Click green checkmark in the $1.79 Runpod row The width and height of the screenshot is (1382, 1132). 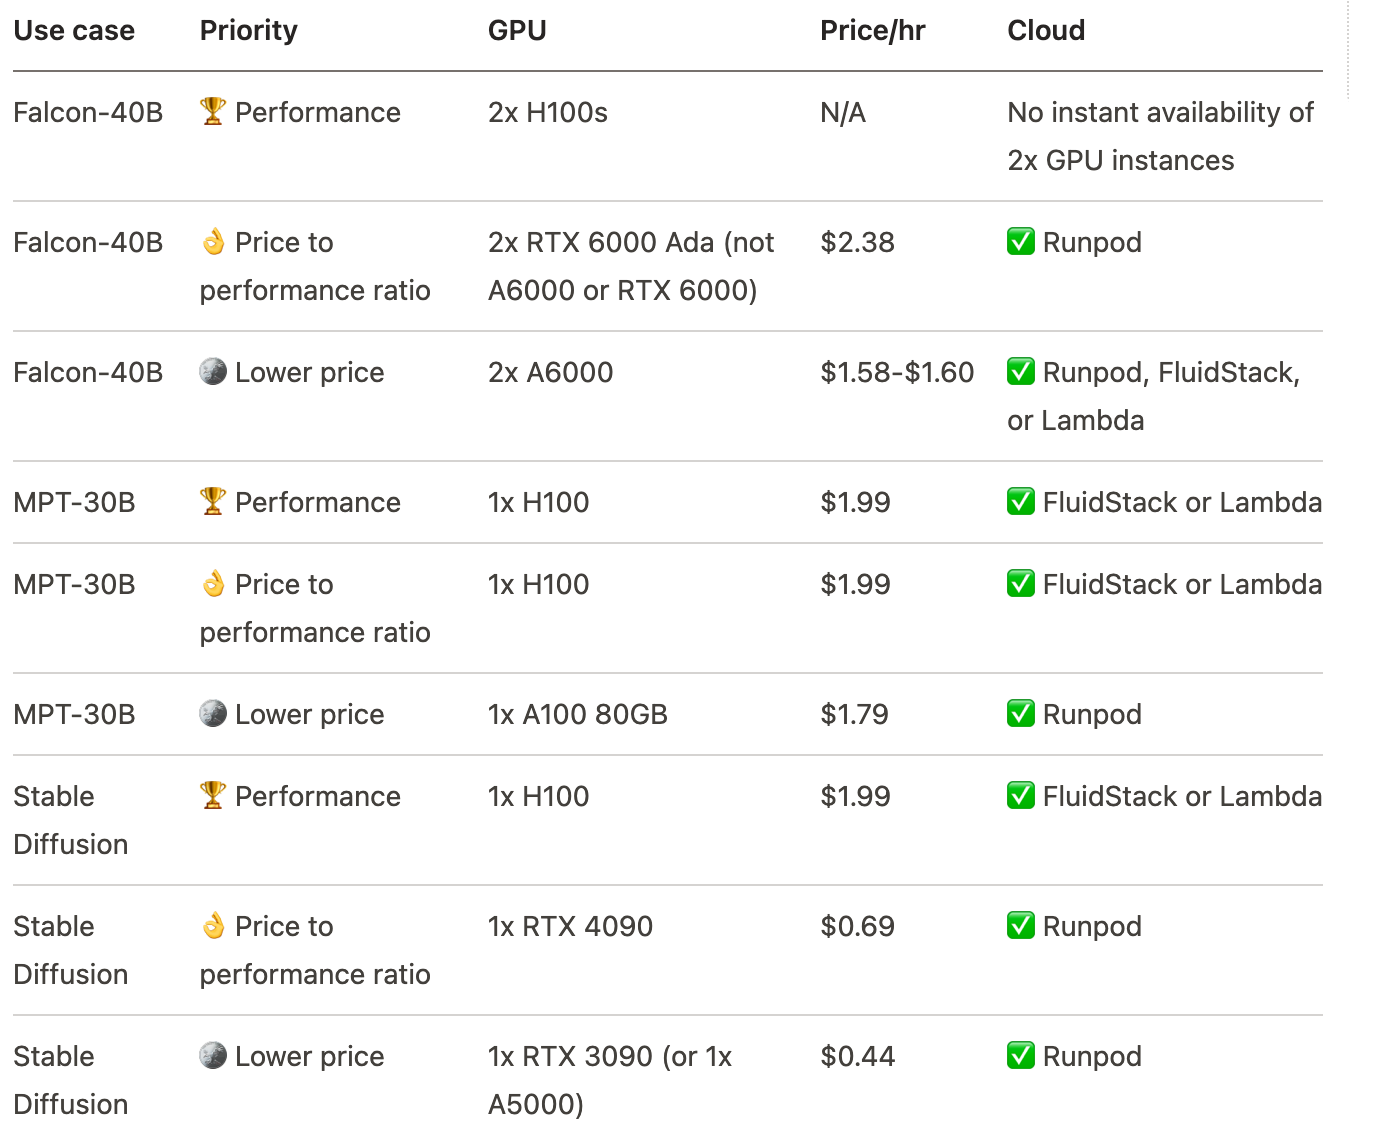tap(1021, 713)
